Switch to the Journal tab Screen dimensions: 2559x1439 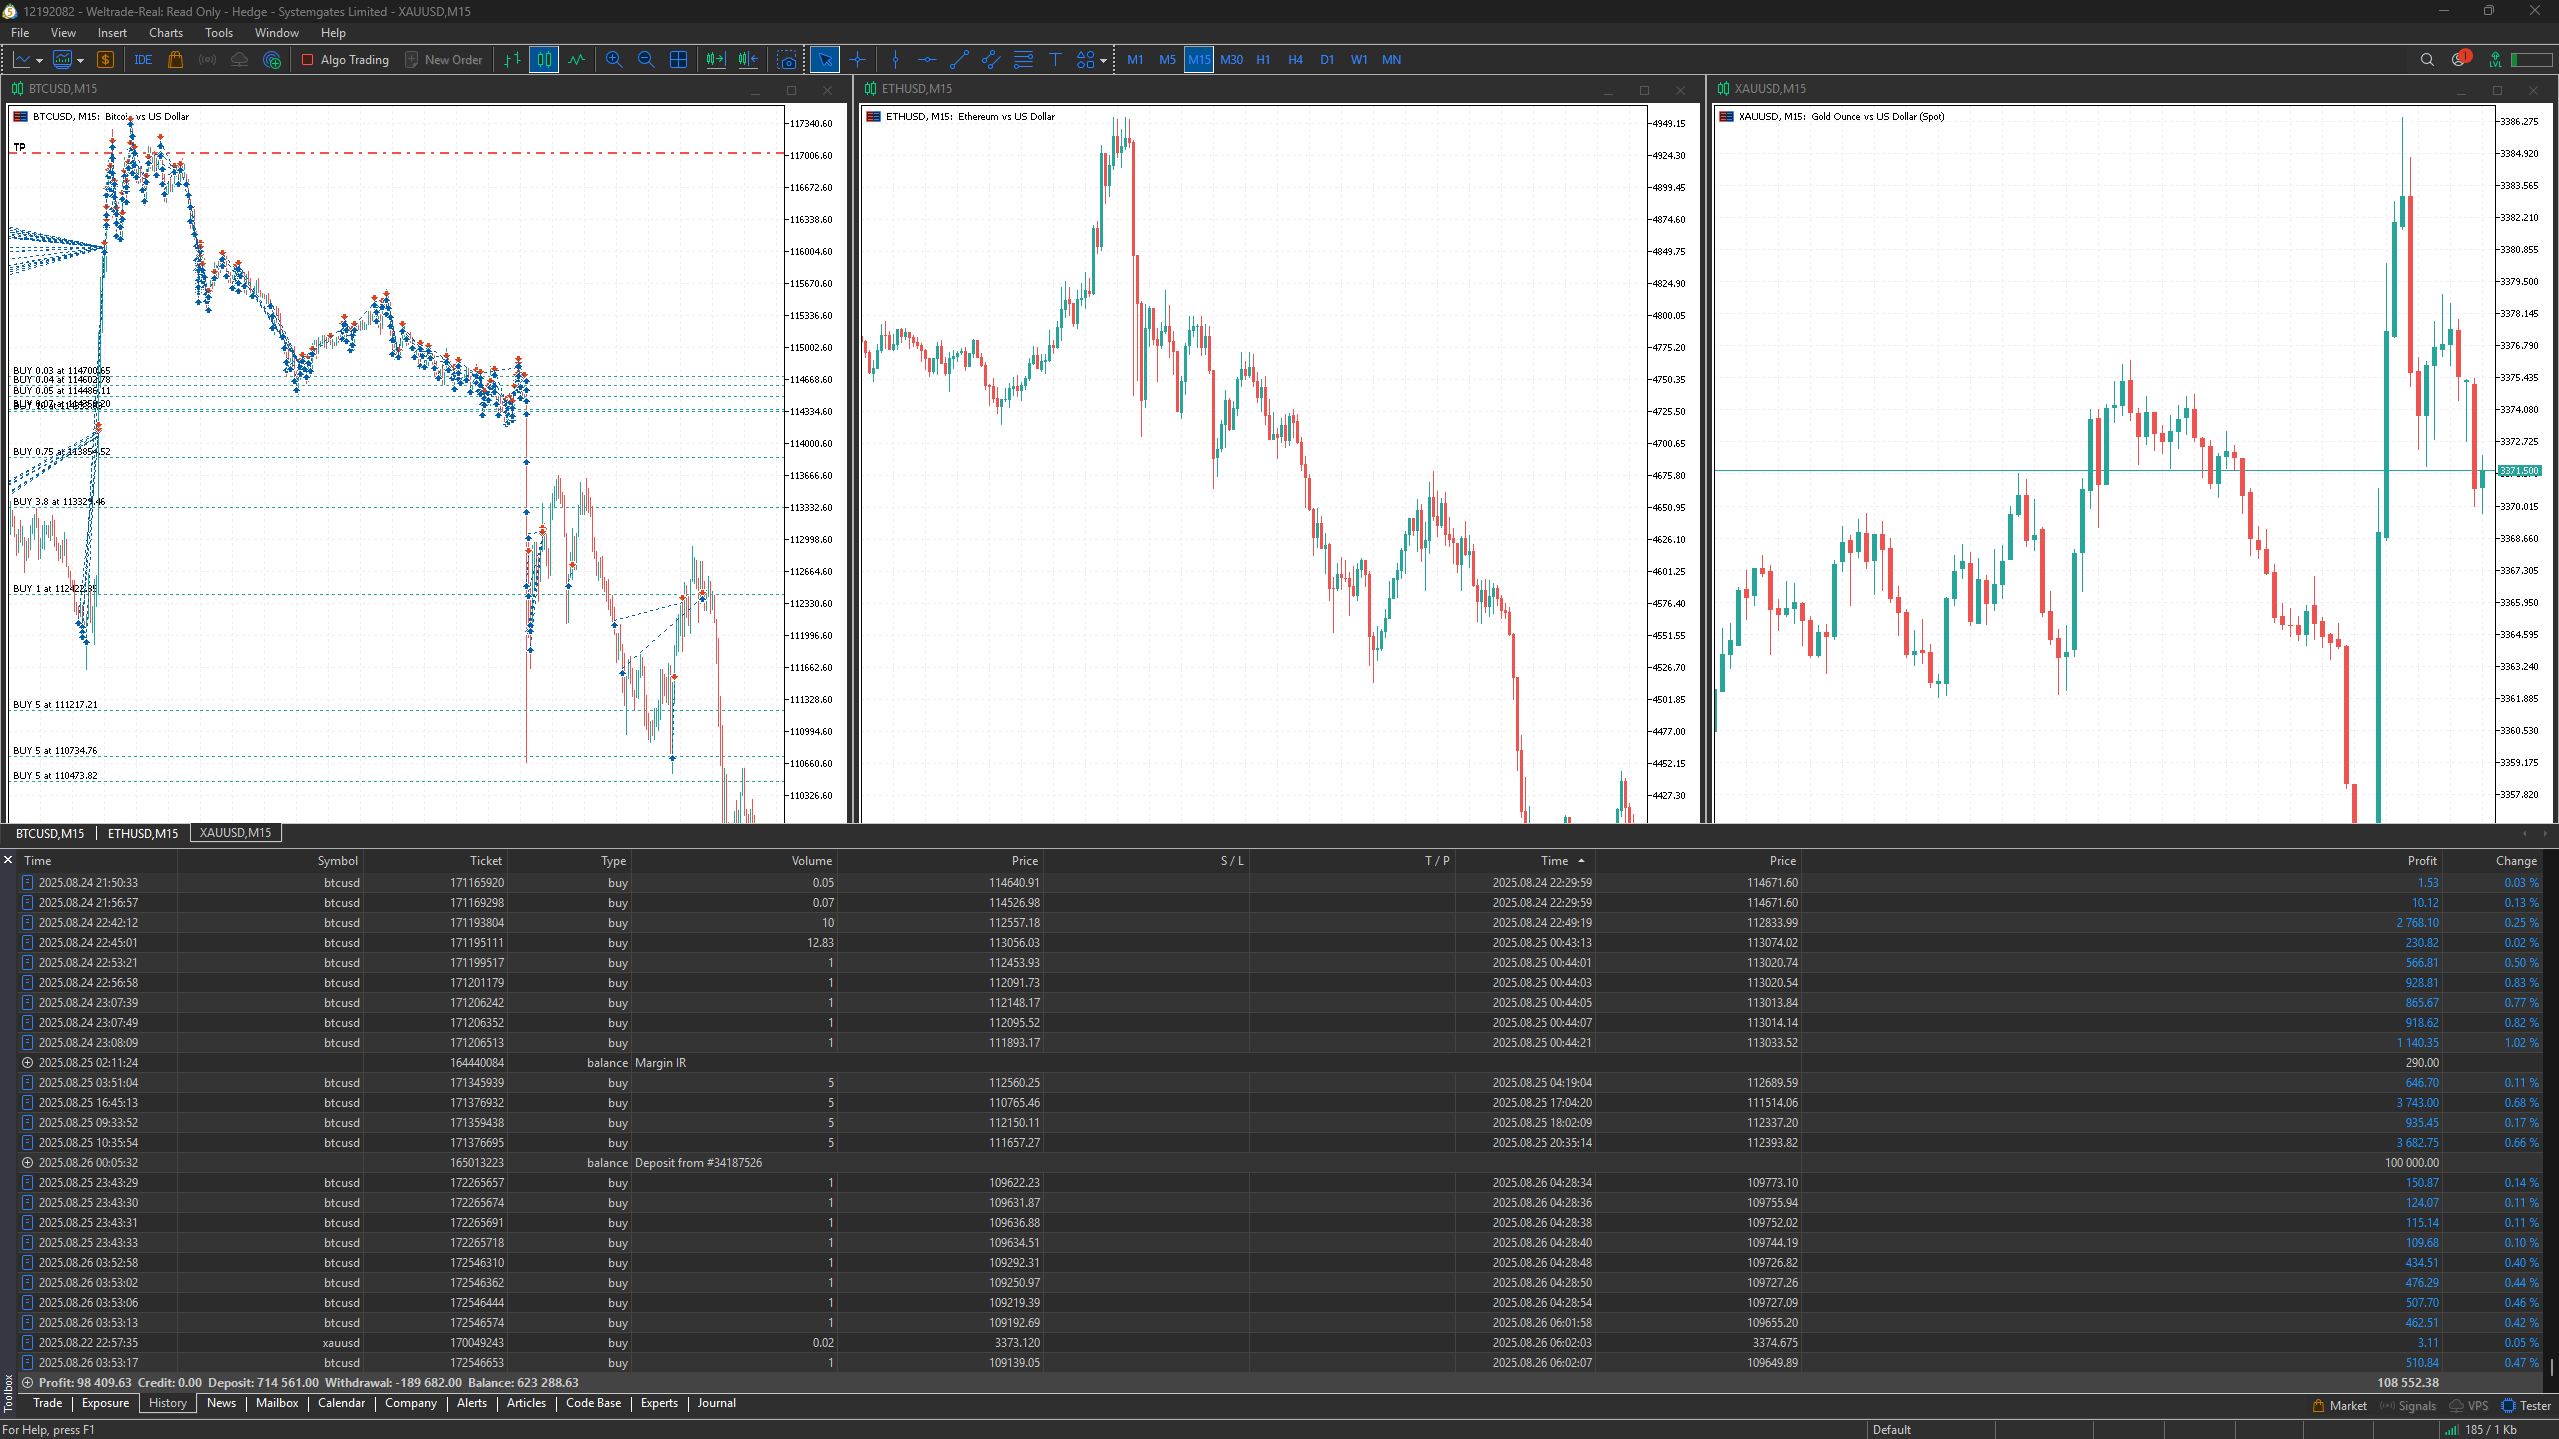(716, 1403)
